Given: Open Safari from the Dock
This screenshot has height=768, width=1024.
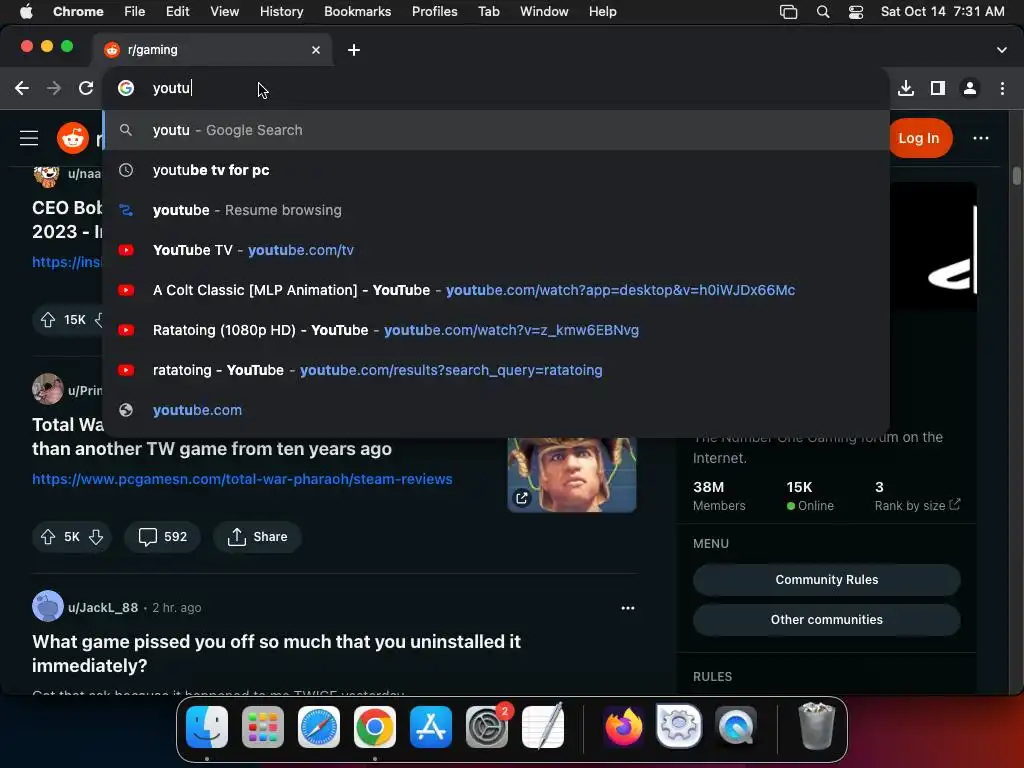Looking at the screenshot, I should (x=319, y=727).
